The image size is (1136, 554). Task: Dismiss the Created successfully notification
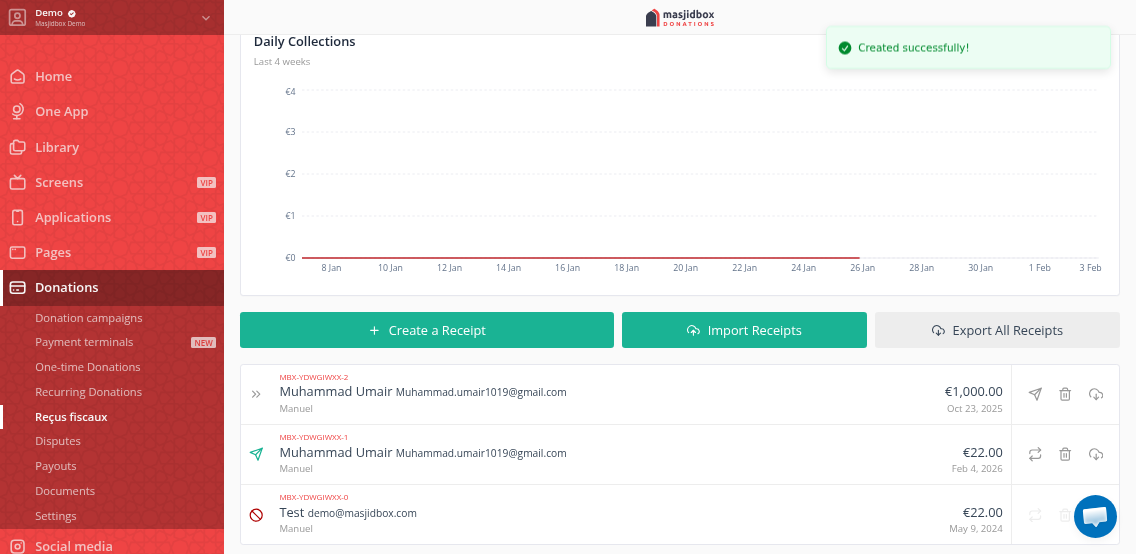[x=968, y=48]
